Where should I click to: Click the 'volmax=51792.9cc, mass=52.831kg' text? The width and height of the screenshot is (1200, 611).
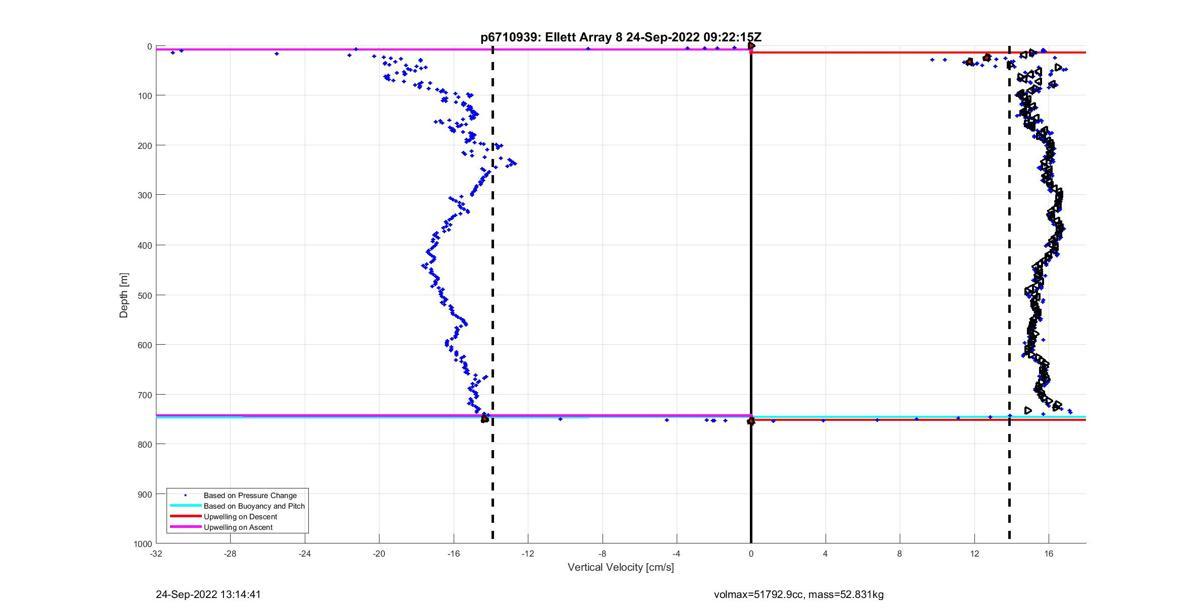[799, 595]
